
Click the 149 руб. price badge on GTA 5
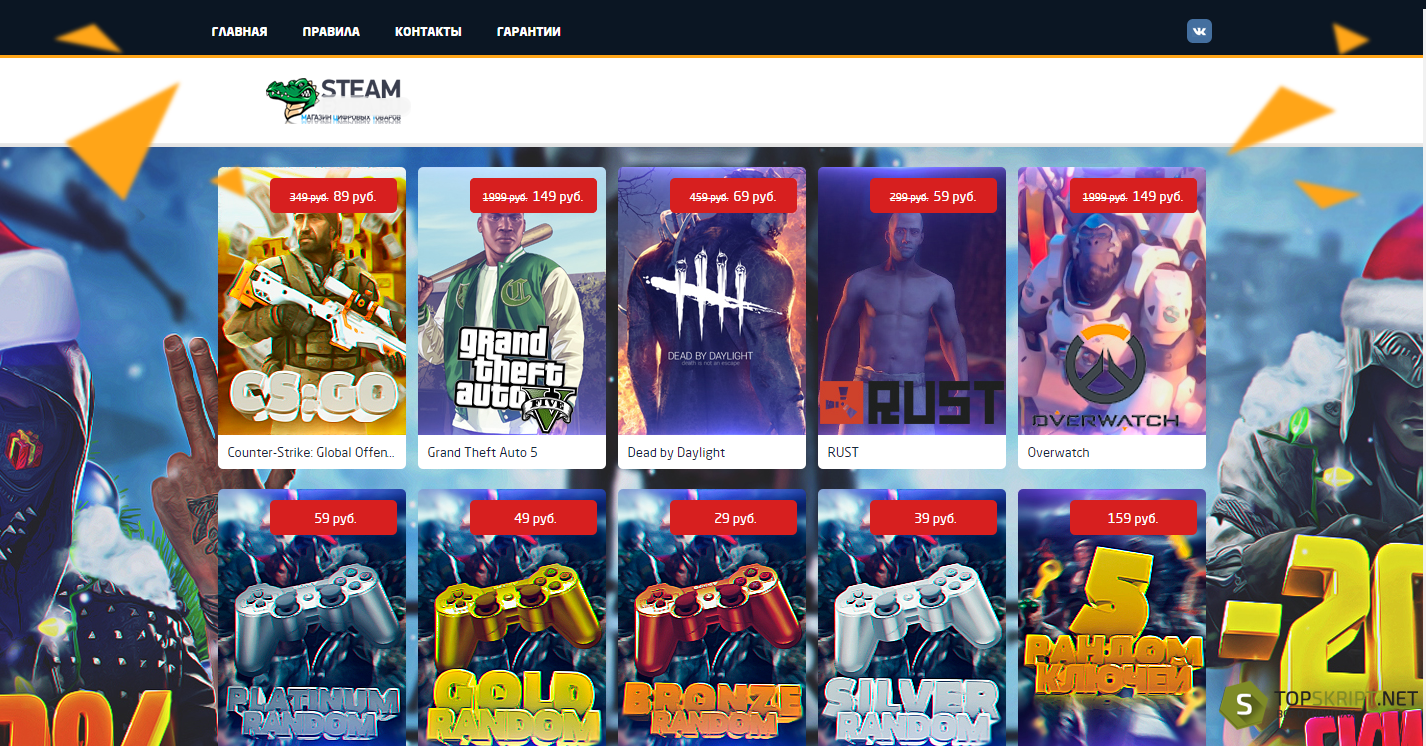click(533, 196)
